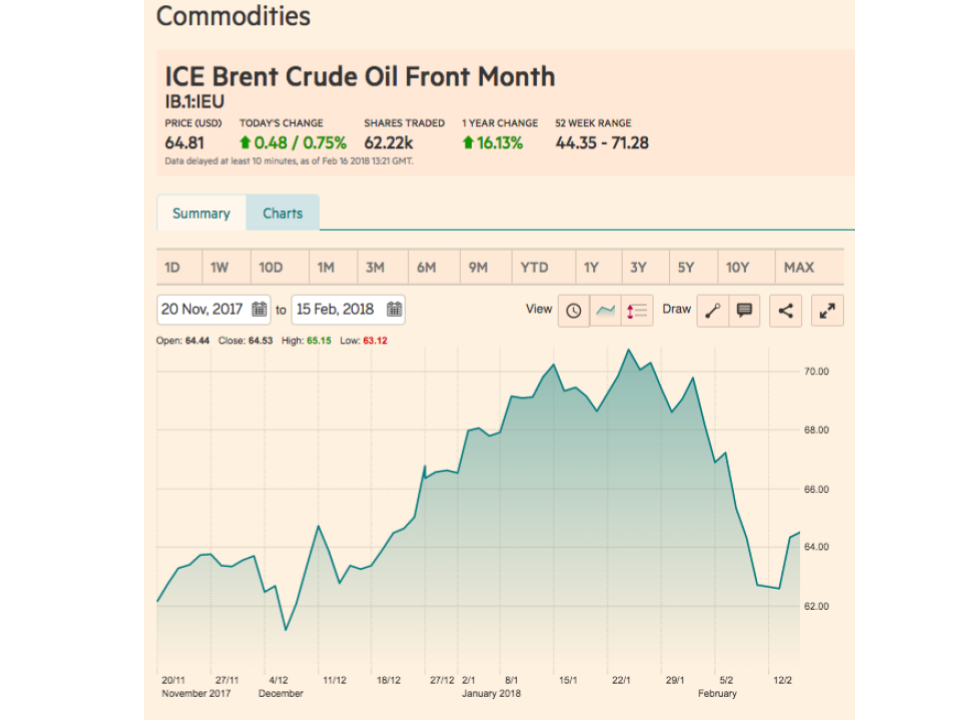Viewport: 960px width, 720px height.
Task: Open the indicators list view icon
Action: point(637,310)
